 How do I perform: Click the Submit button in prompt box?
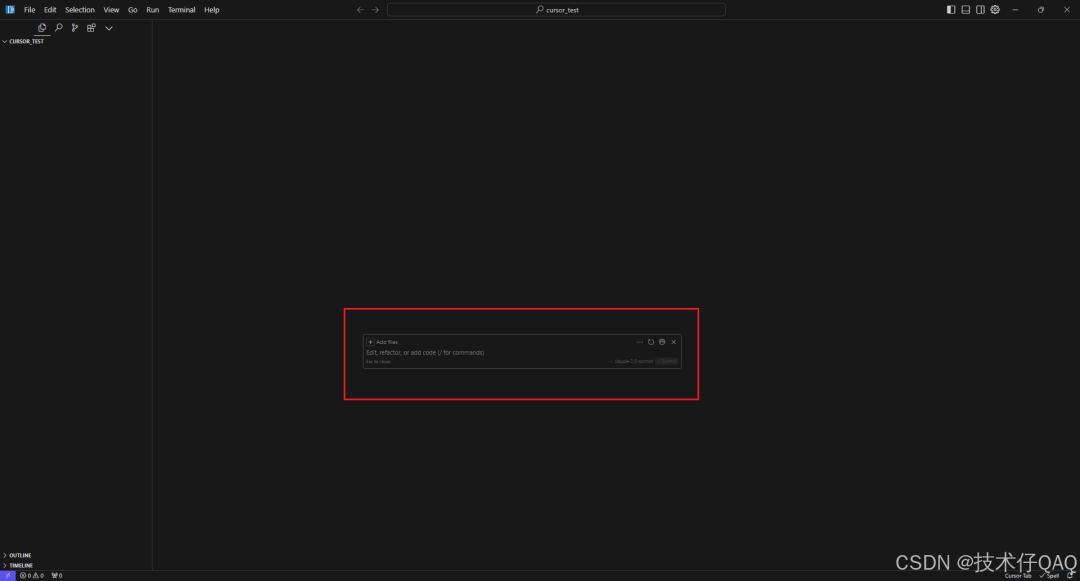tap(667, 361)
